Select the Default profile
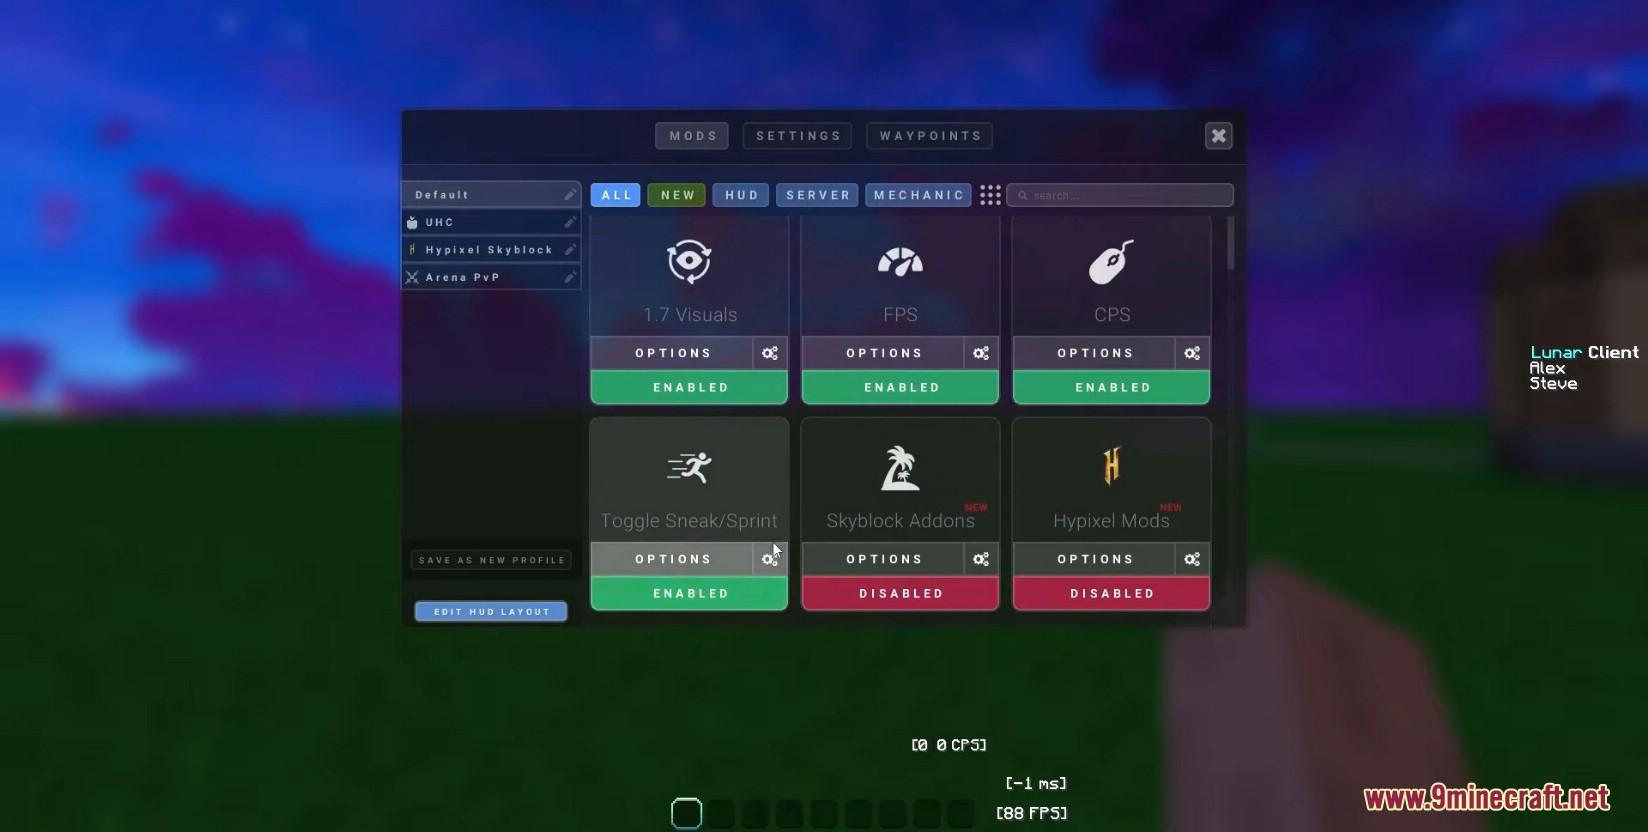Viewport: 1648px width, 832px height. pyautogui.click(x=491, y=194)
